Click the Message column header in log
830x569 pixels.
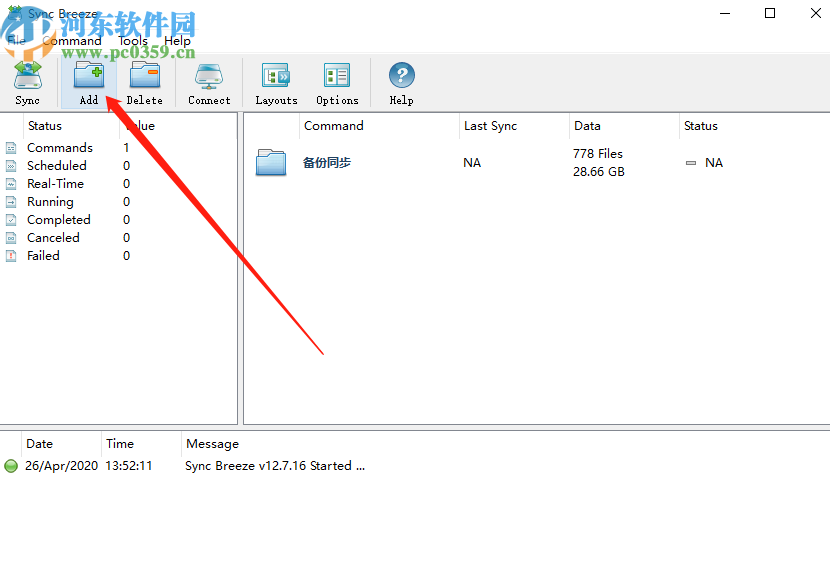point(212,444)
